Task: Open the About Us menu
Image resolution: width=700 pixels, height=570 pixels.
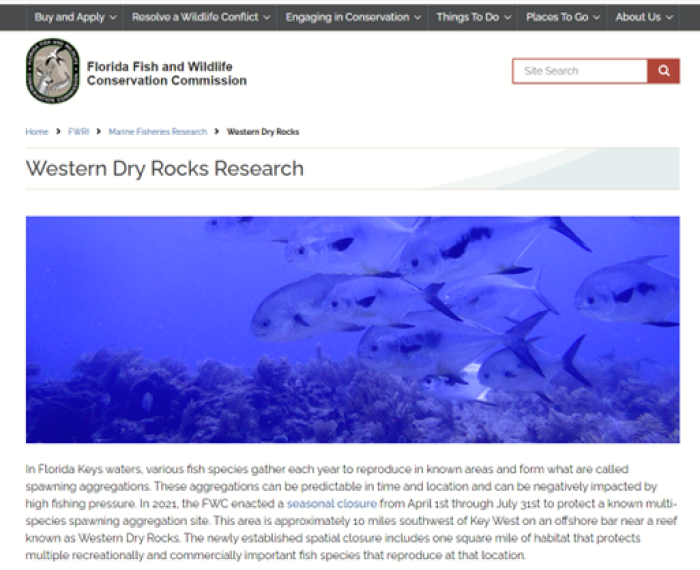Action: (644, 17)
